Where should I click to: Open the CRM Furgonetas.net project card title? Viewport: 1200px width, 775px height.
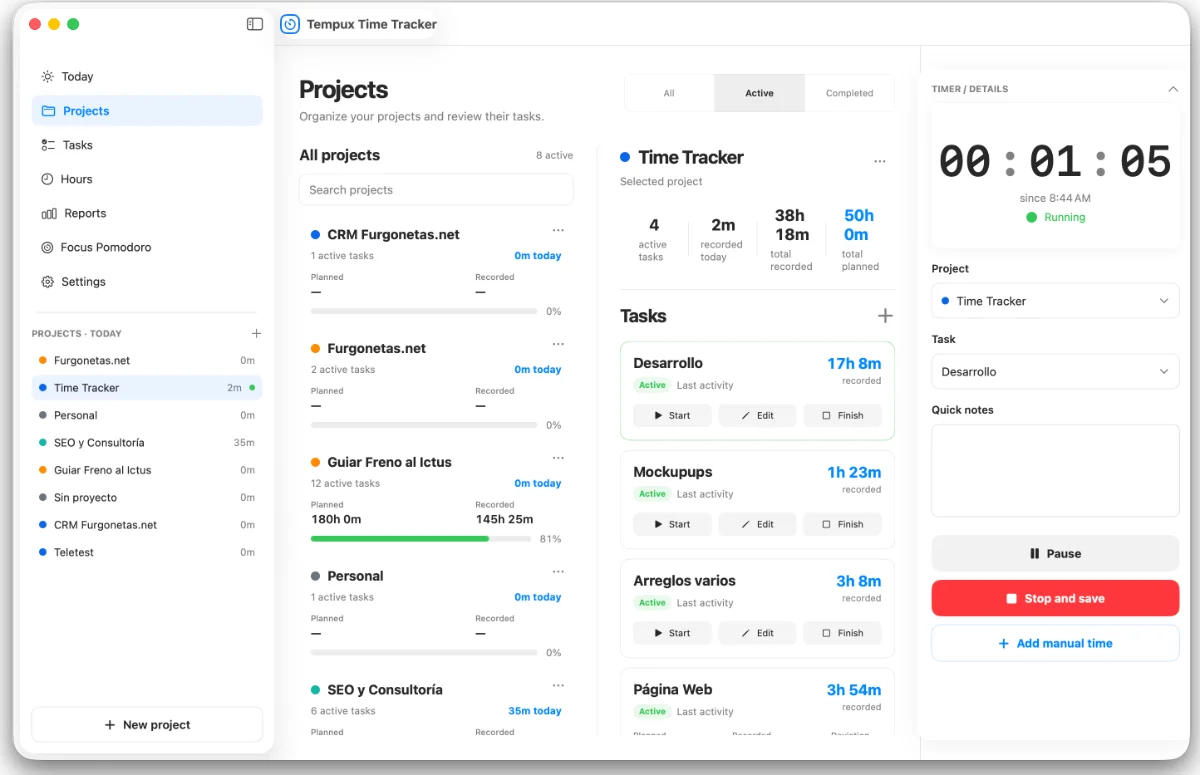coord(393,235)
